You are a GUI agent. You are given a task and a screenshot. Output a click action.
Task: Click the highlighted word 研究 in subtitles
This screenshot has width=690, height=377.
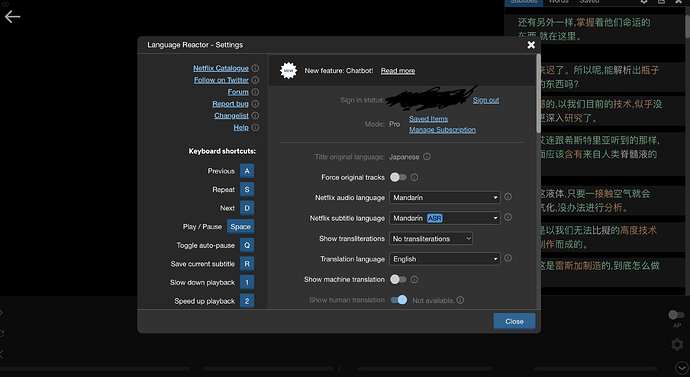pyautogui.click(x=573, y=118)
